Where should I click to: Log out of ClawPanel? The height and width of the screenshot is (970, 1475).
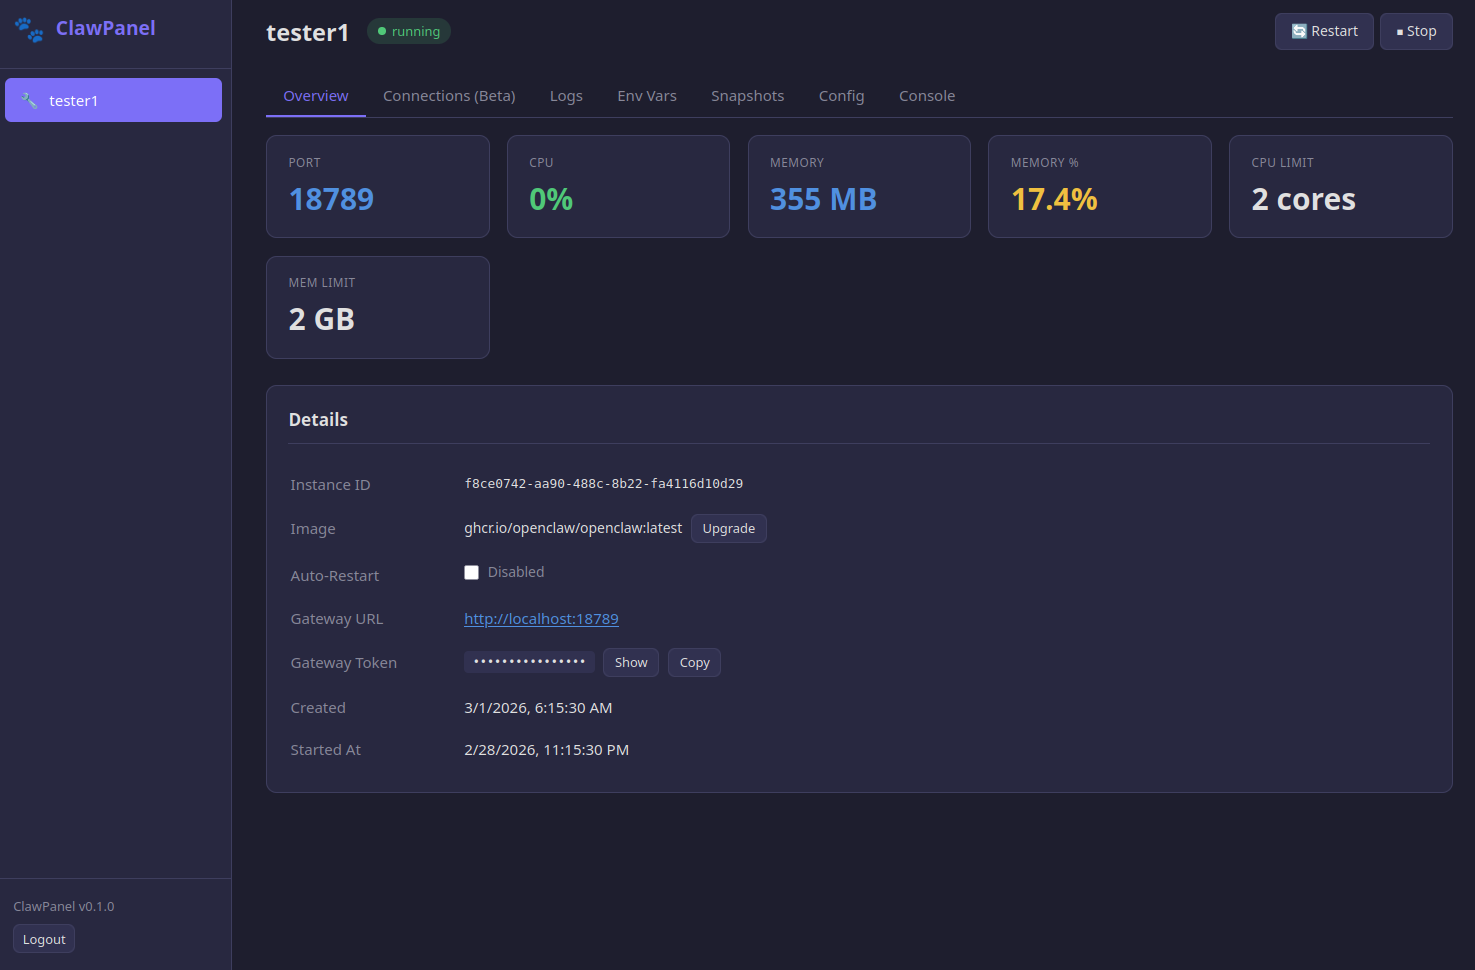pyautogui.click(x=44, y=940)
